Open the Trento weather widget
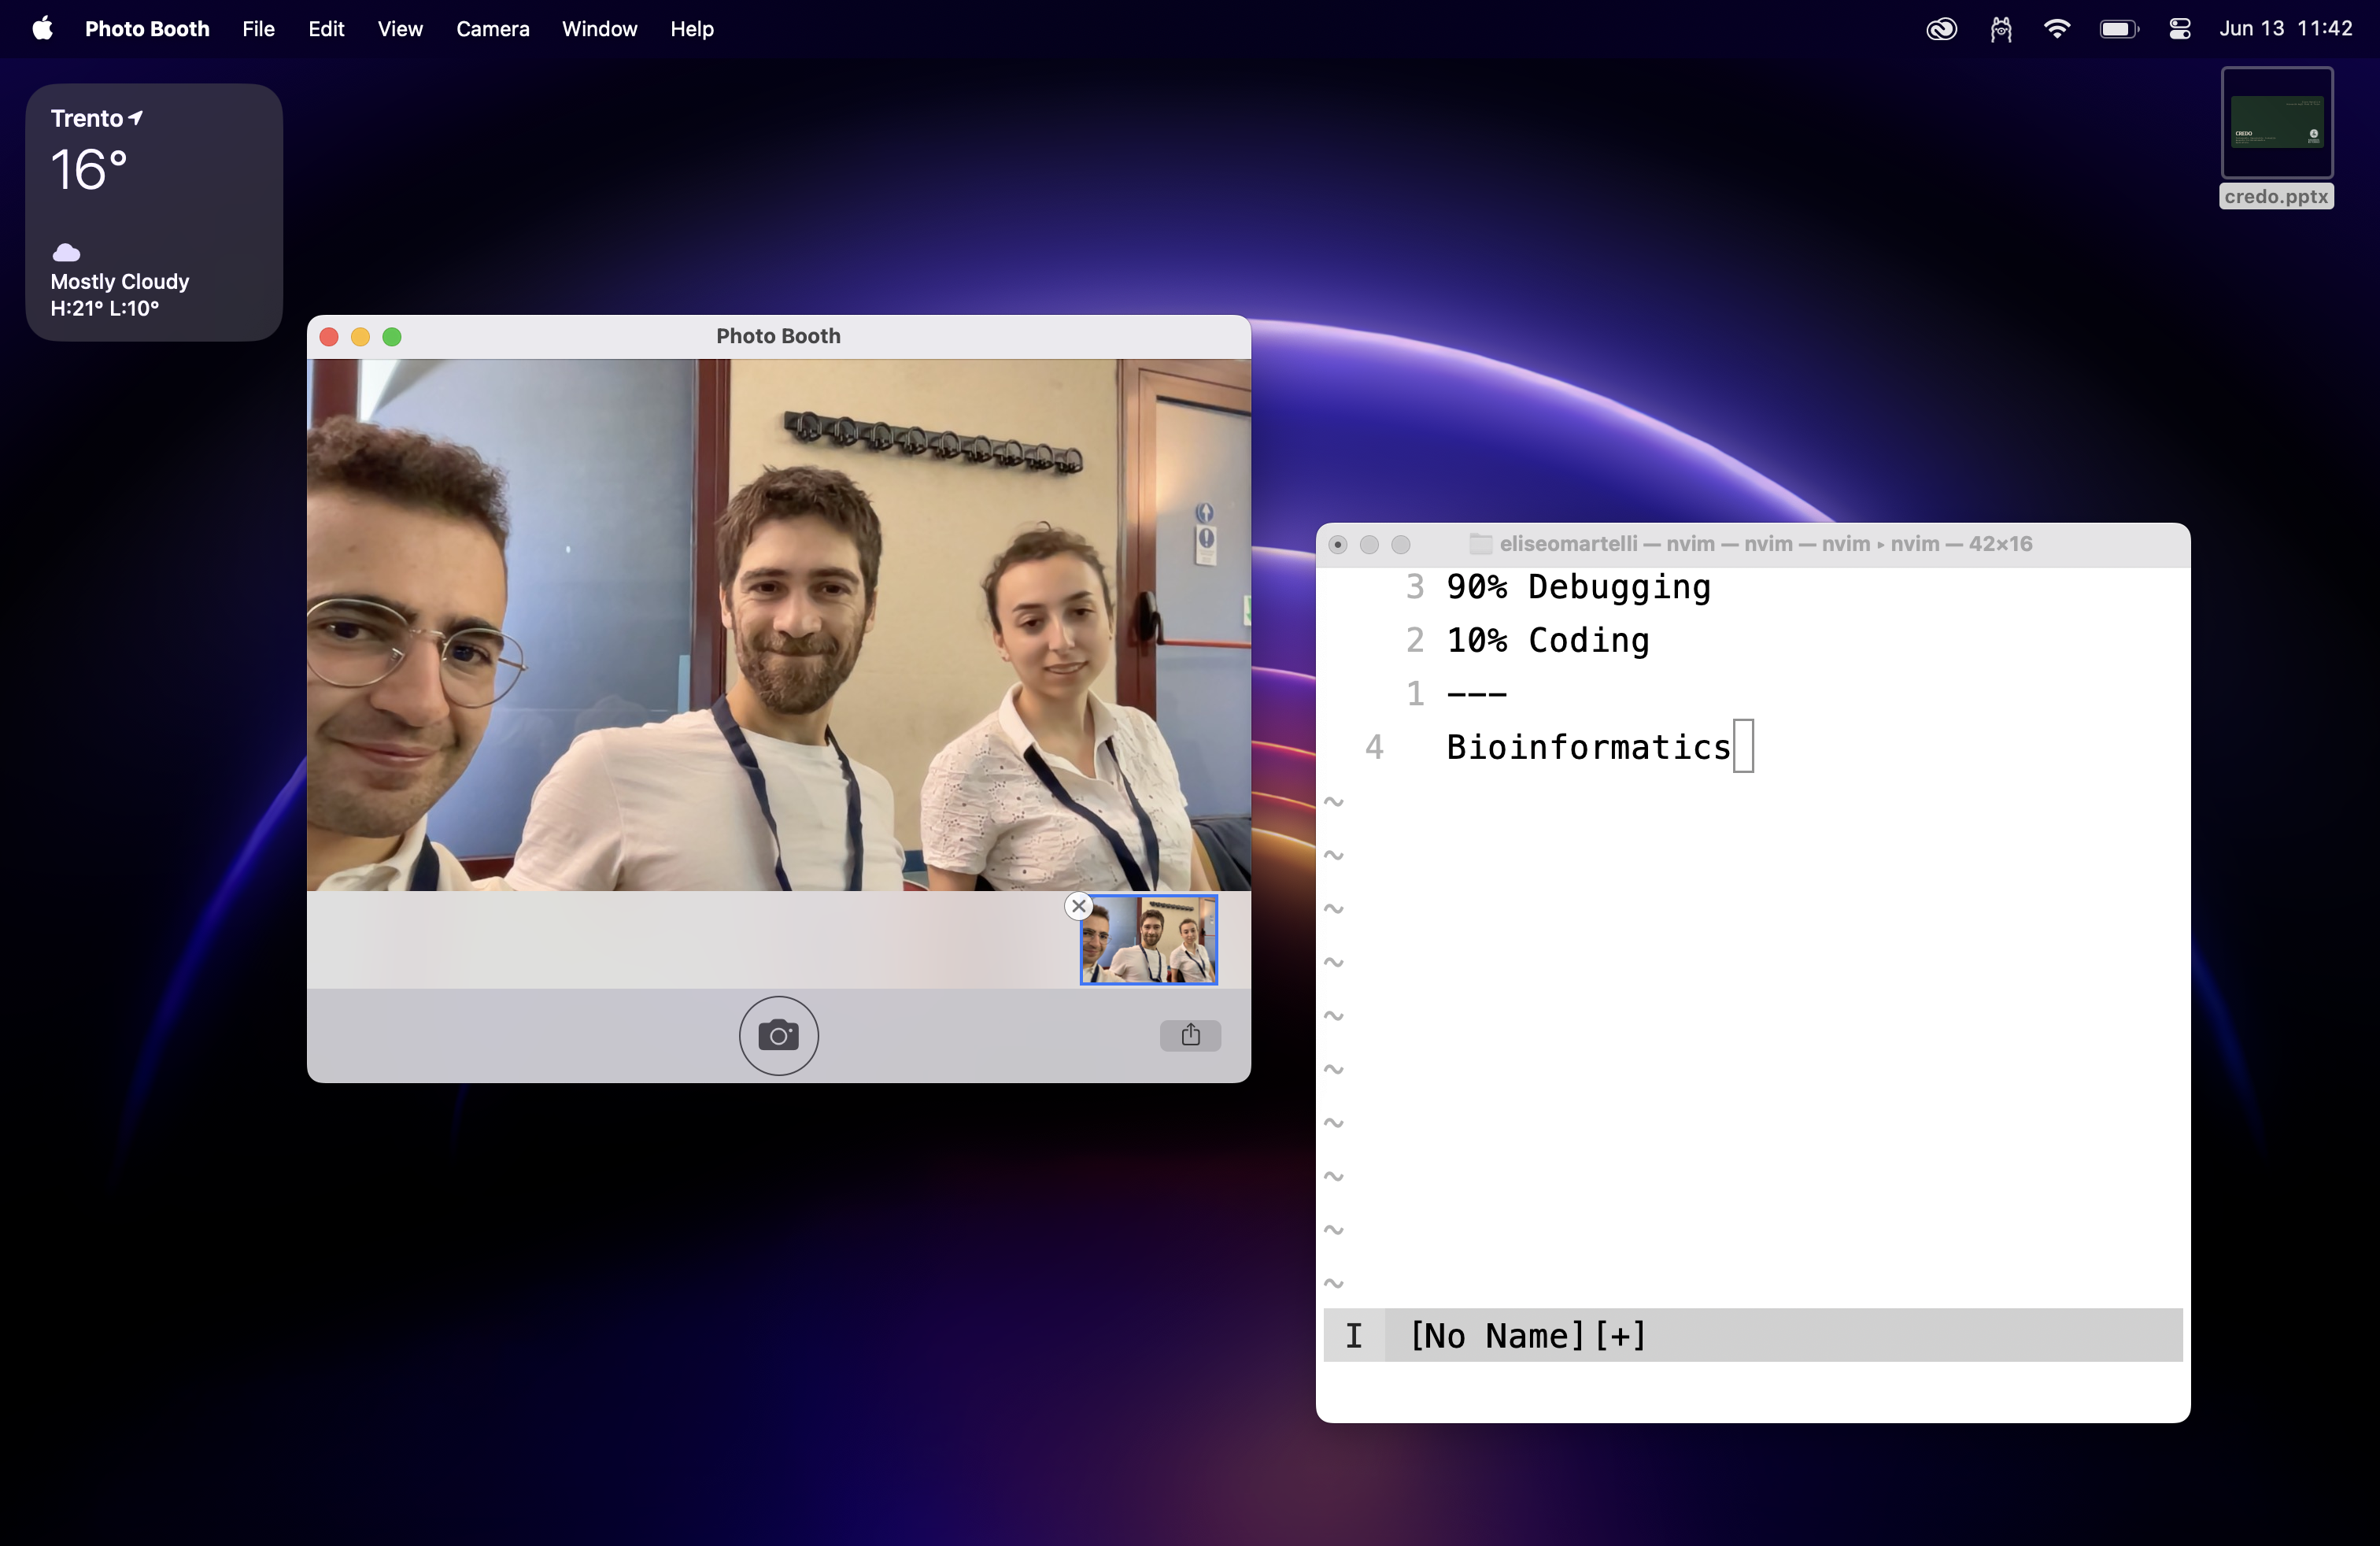Viewport: 2380px width, 1546px height. (x=154, y=212)
